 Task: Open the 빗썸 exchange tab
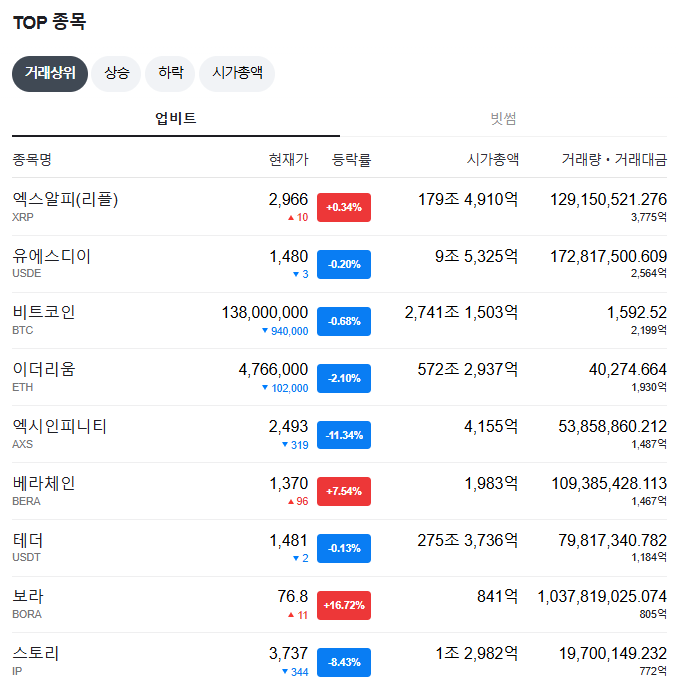click(x=503, y=119)
